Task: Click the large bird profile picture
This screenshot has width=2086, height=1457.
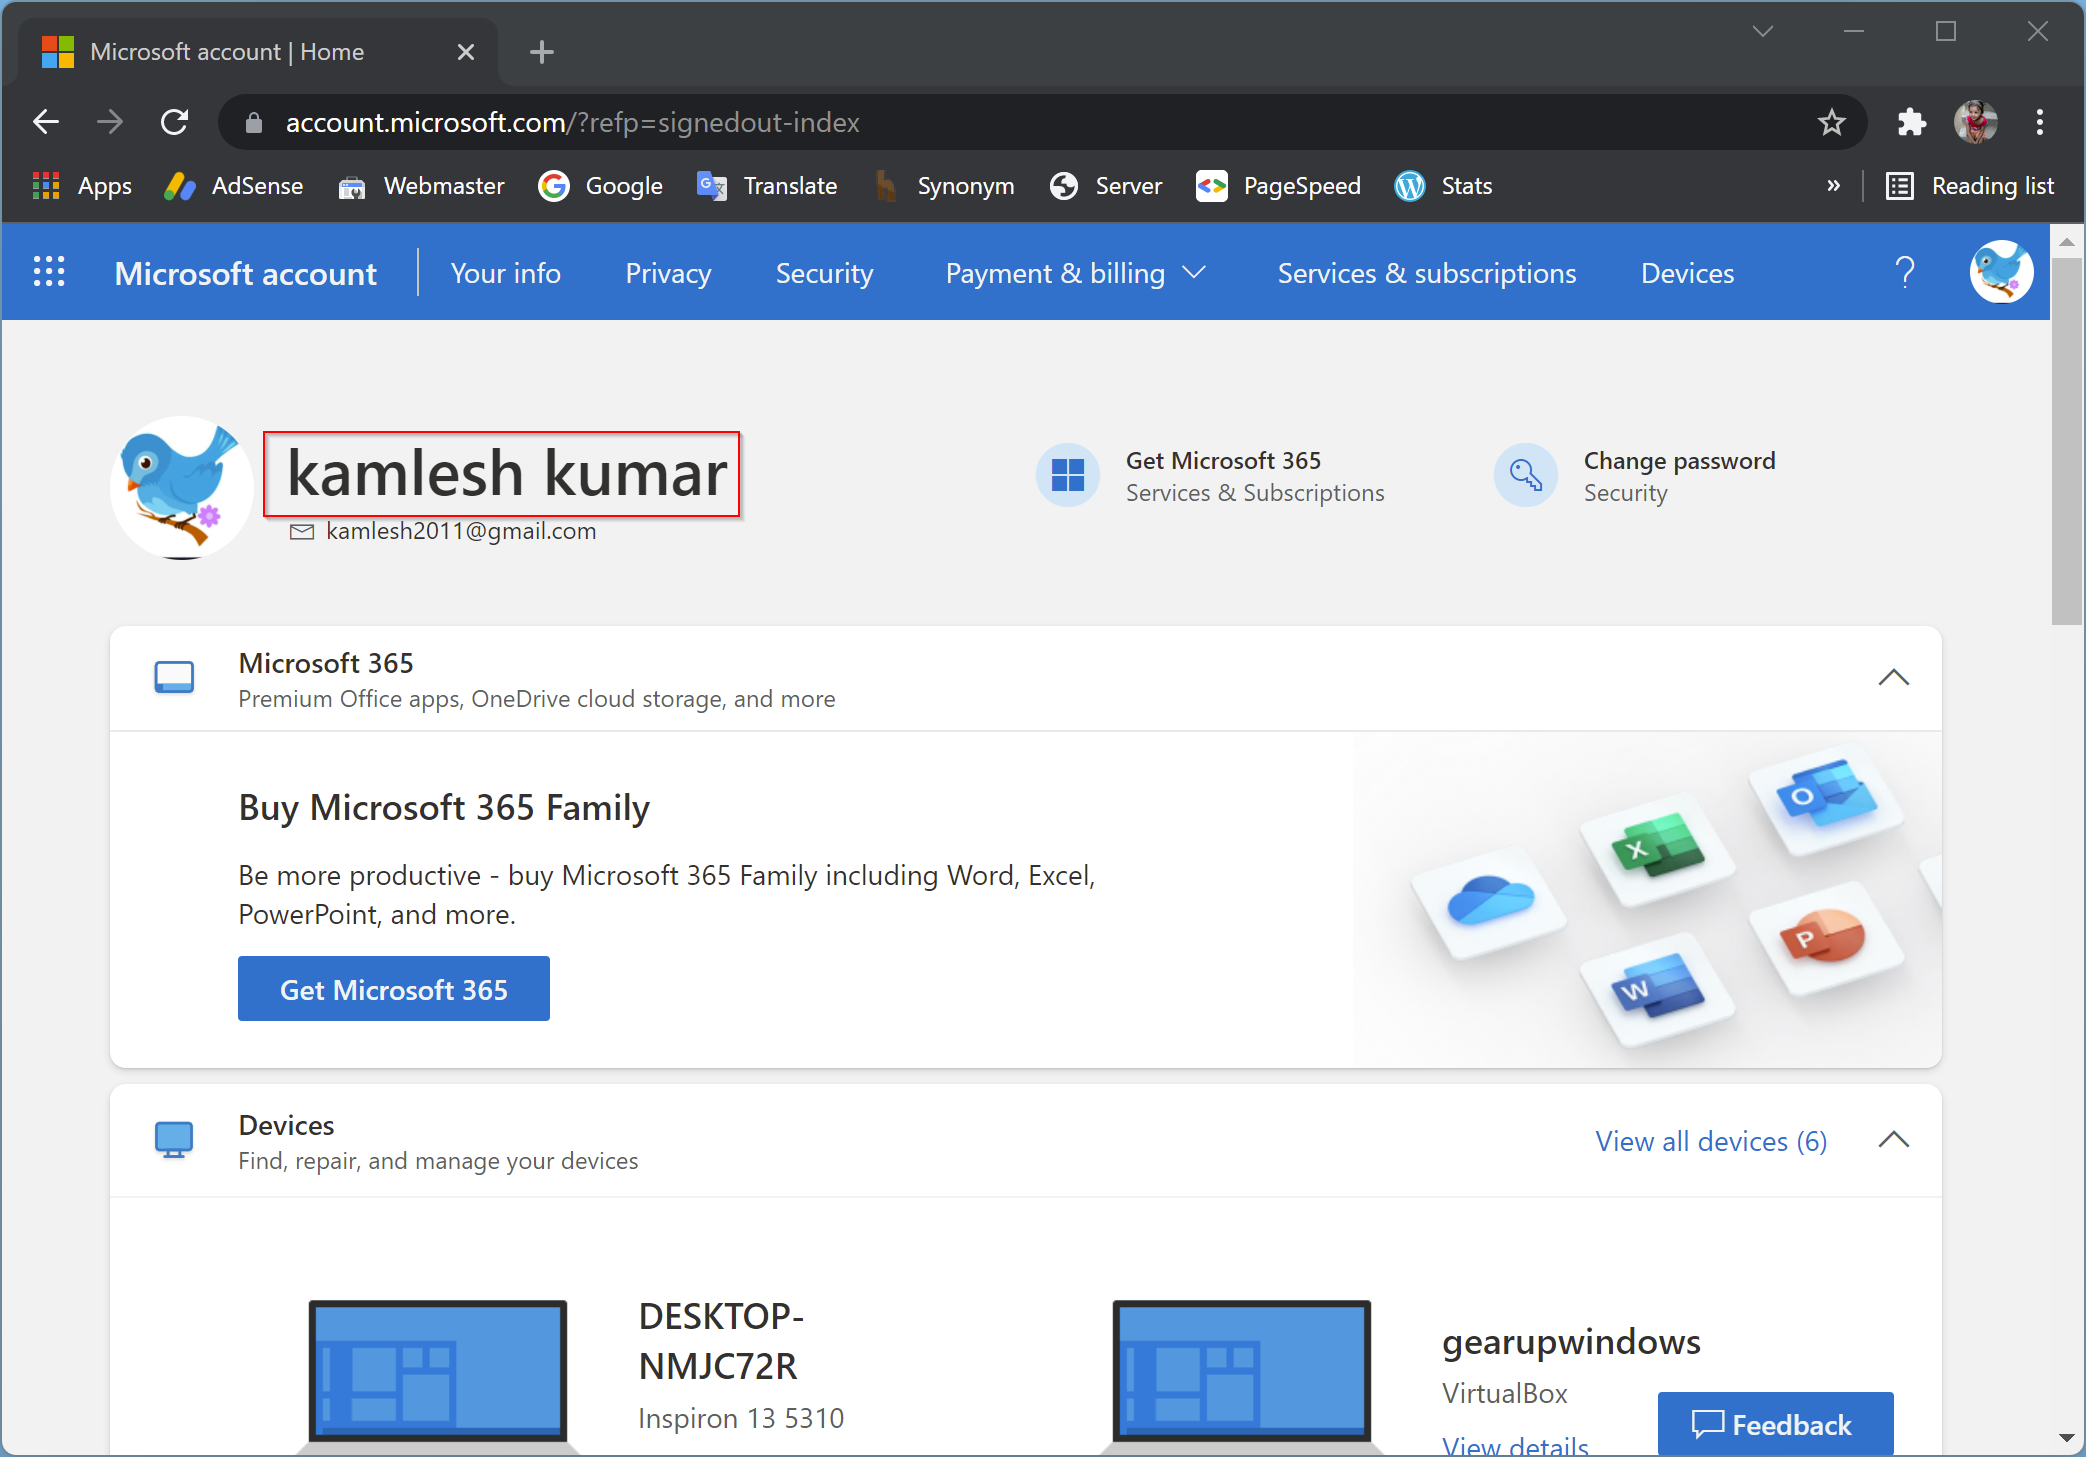Action: point(182,488)
